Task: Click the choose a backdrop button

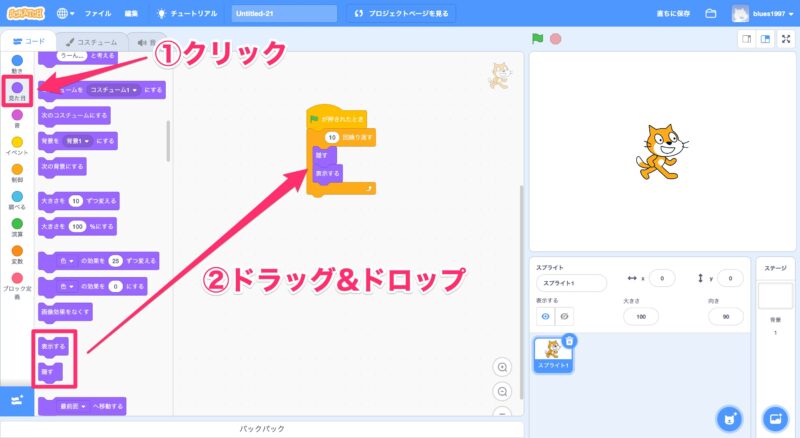Action: 773,417
